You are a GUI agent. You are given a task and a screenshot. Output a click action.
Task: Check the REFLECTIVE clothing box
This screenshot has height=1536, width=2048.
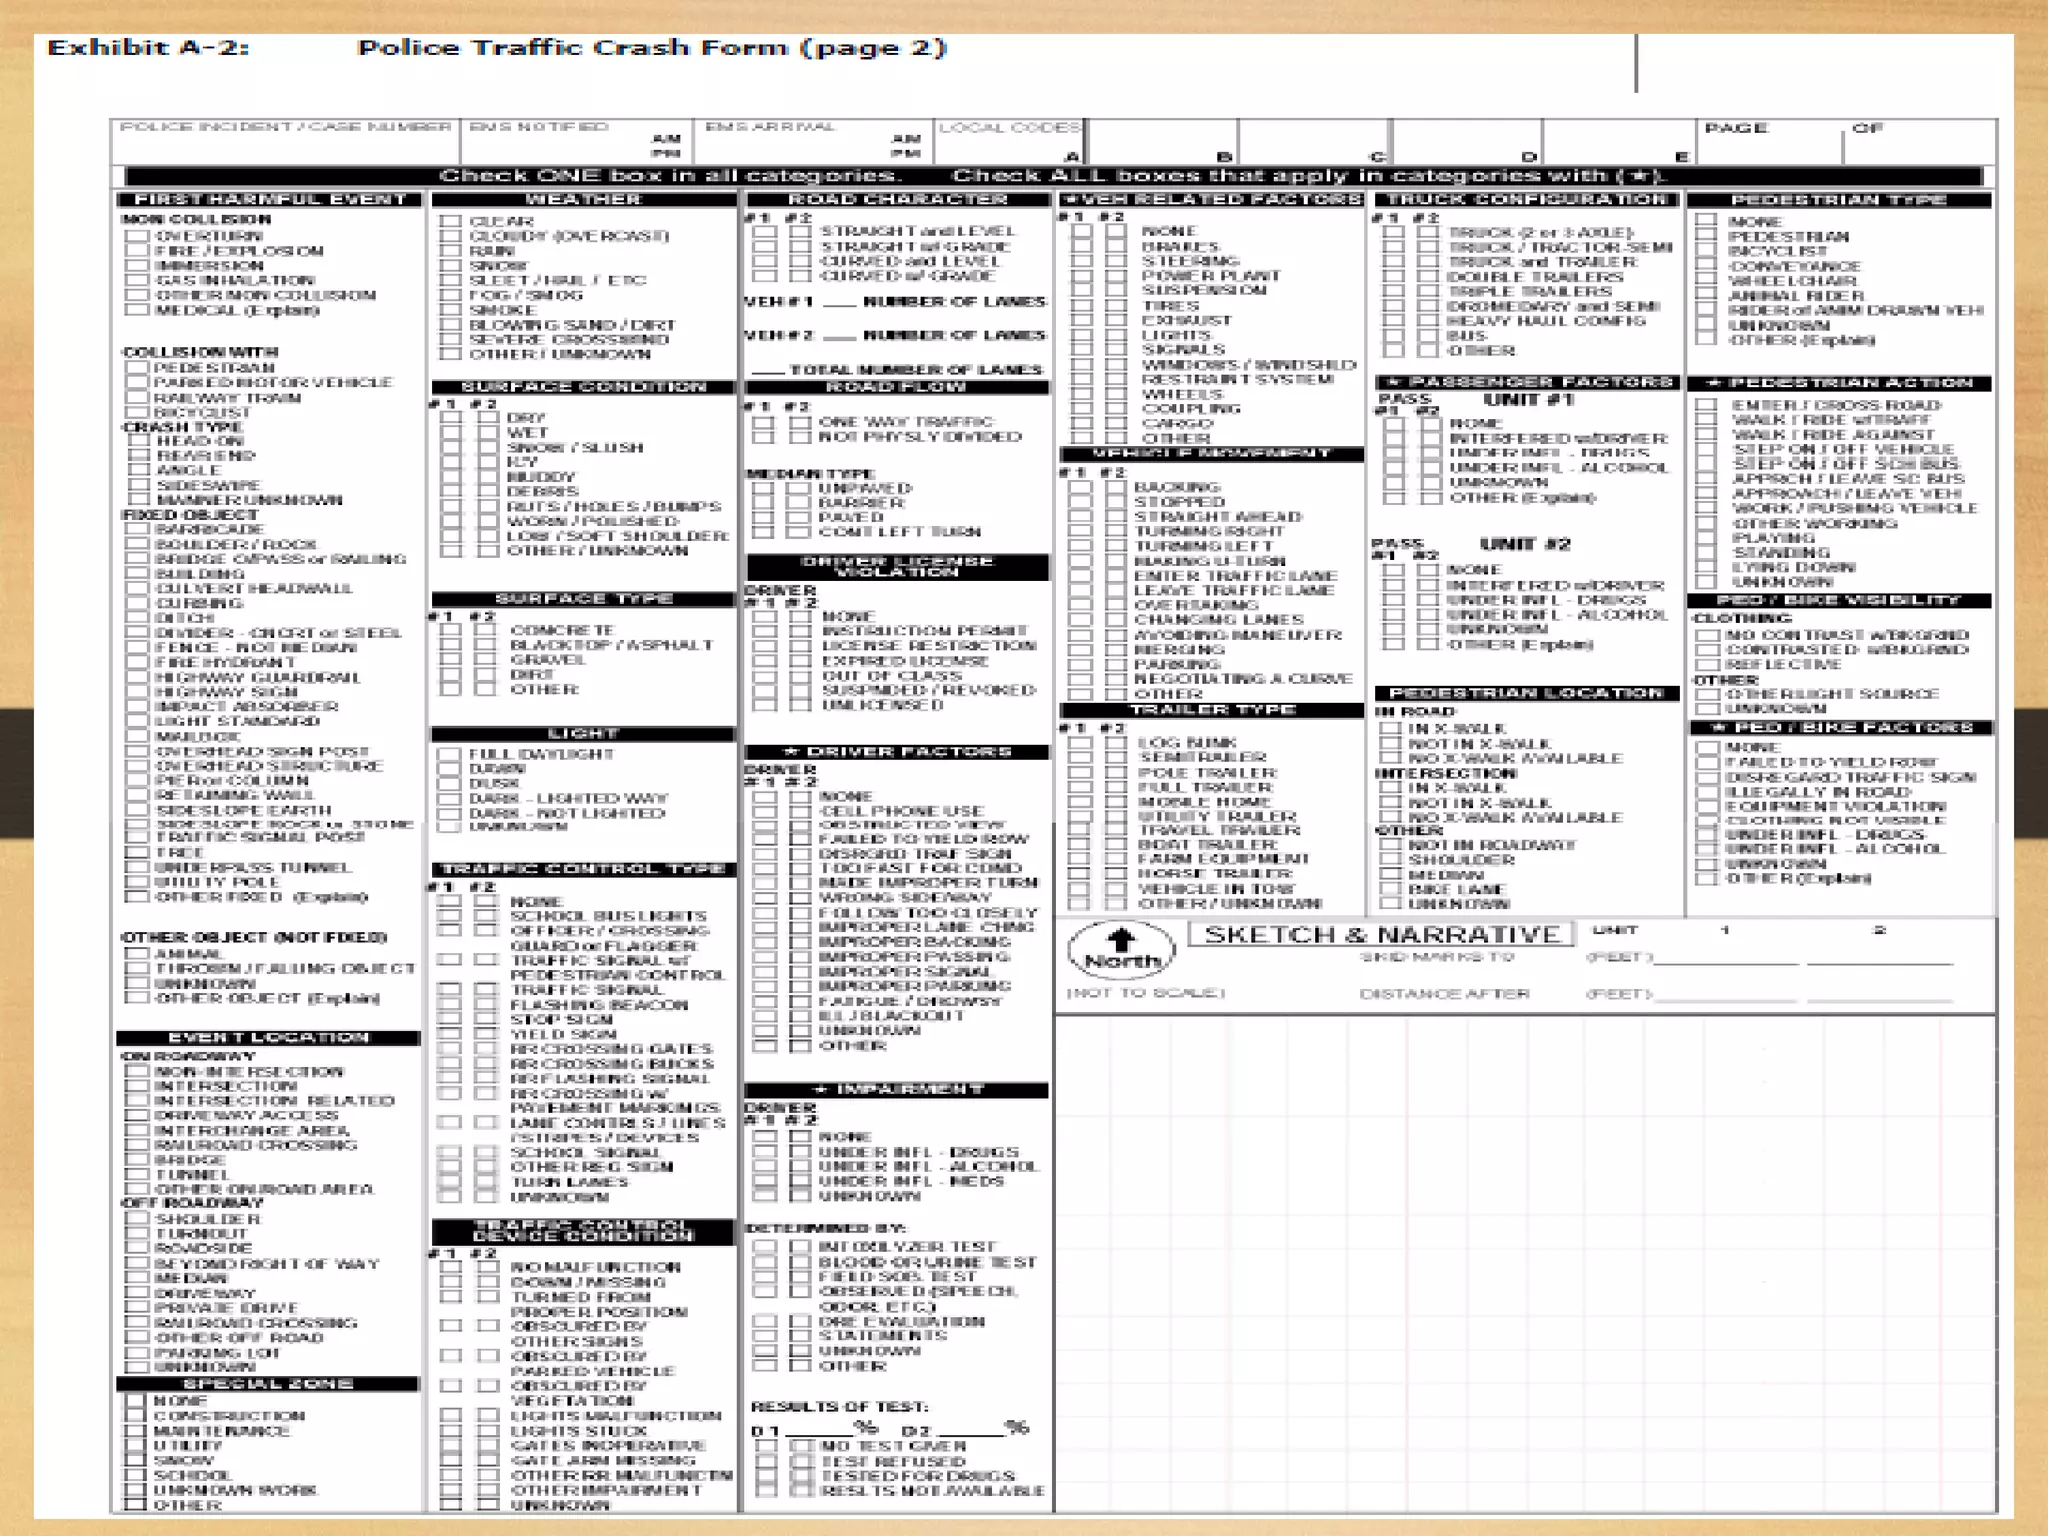[1706, 664]
